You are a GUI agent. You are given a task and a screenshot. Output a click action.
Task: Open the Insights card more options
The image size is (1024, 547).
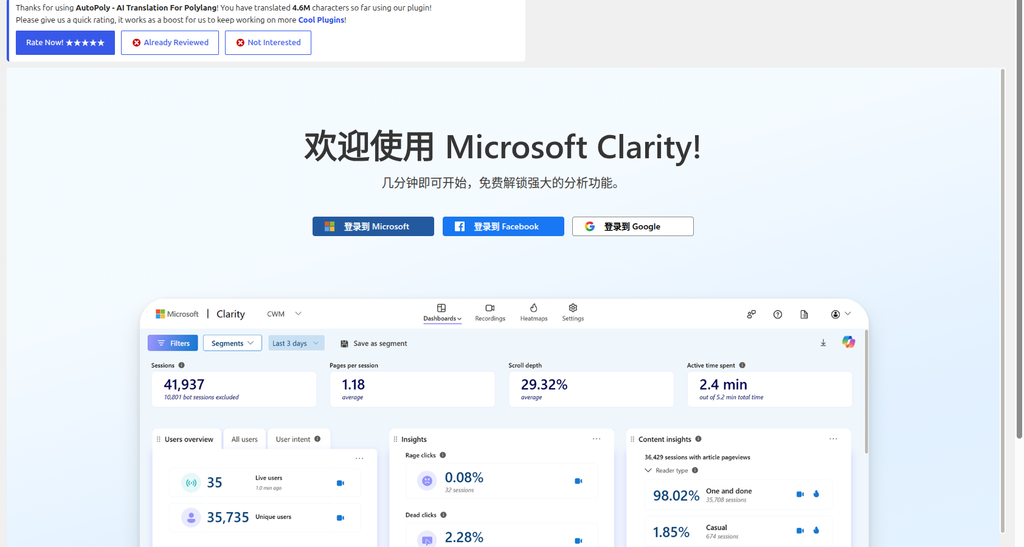pos(596,439)
